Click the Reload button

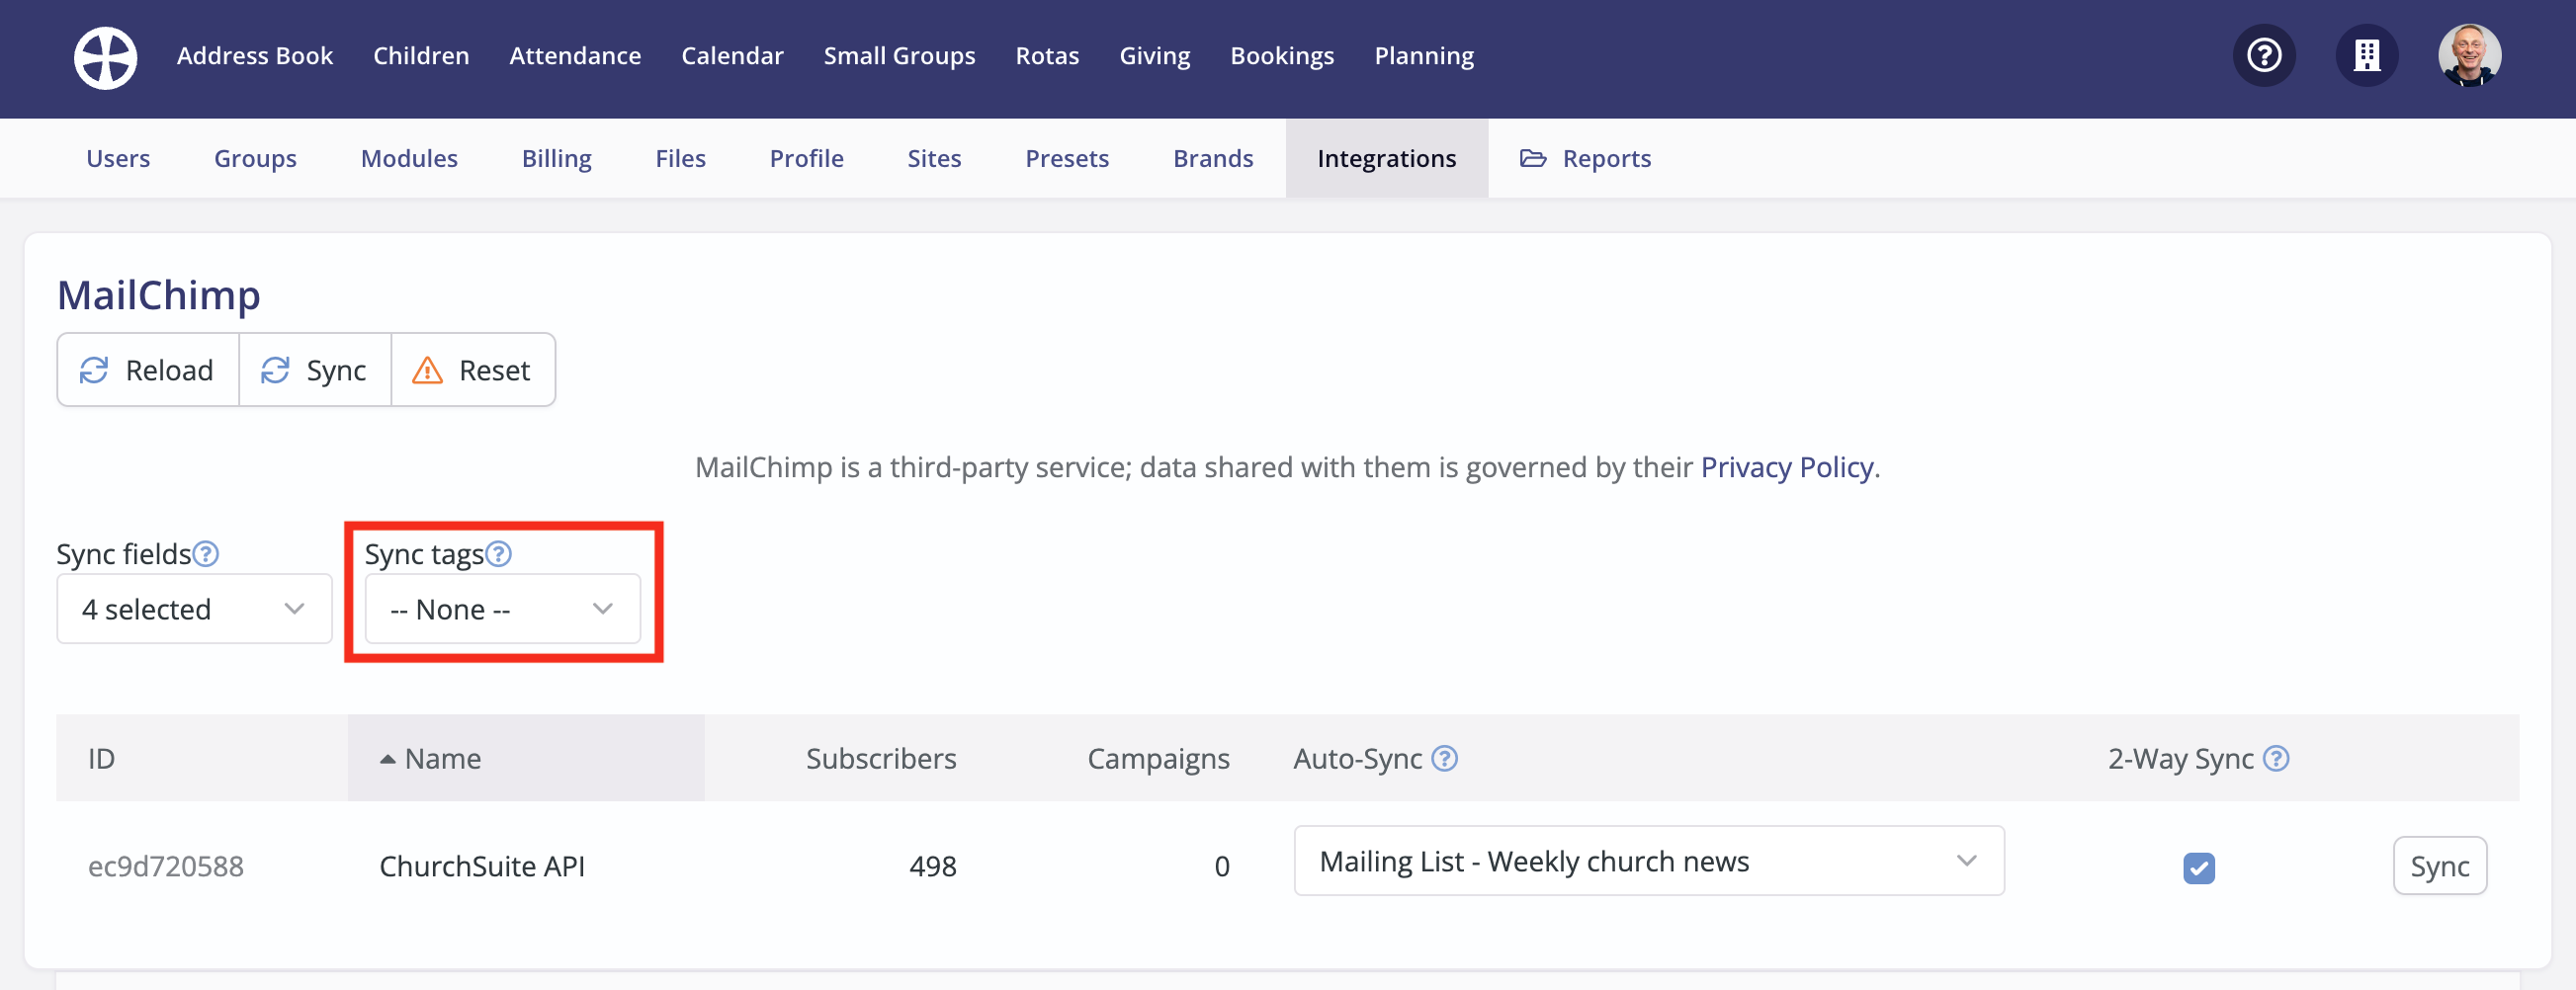(148, 370)
